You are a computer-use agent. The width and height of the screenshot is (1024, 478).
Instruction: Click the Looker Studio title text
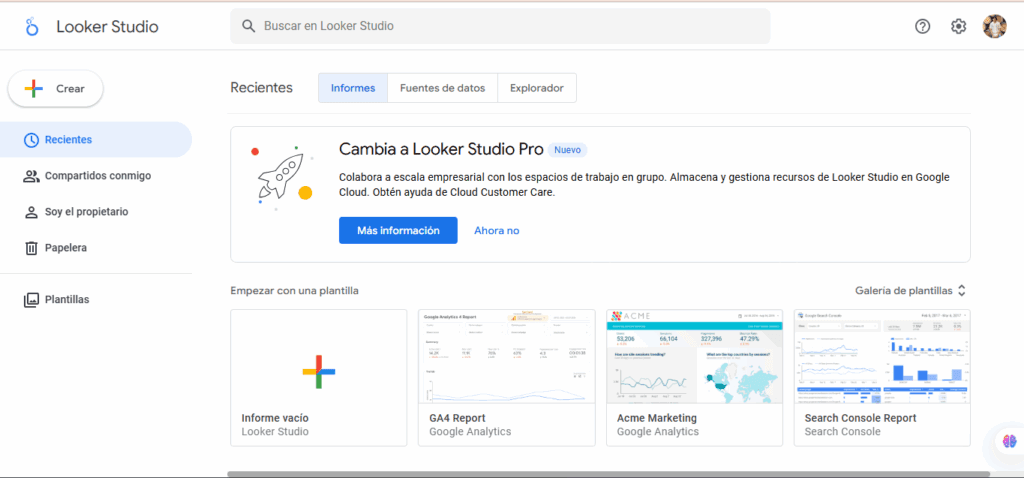pos(107,27)
